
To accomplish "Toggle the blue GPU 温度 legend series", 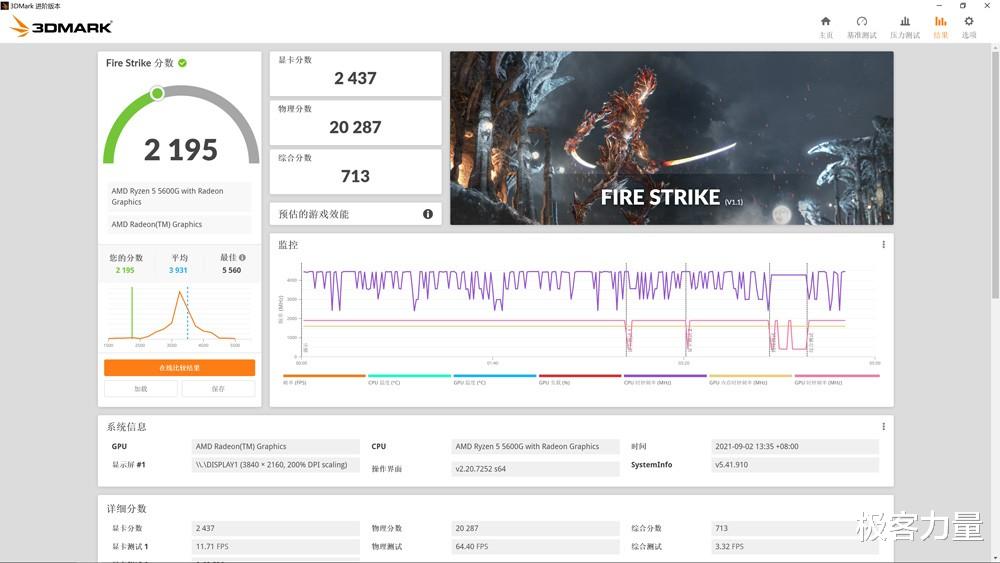I will 494,379.
